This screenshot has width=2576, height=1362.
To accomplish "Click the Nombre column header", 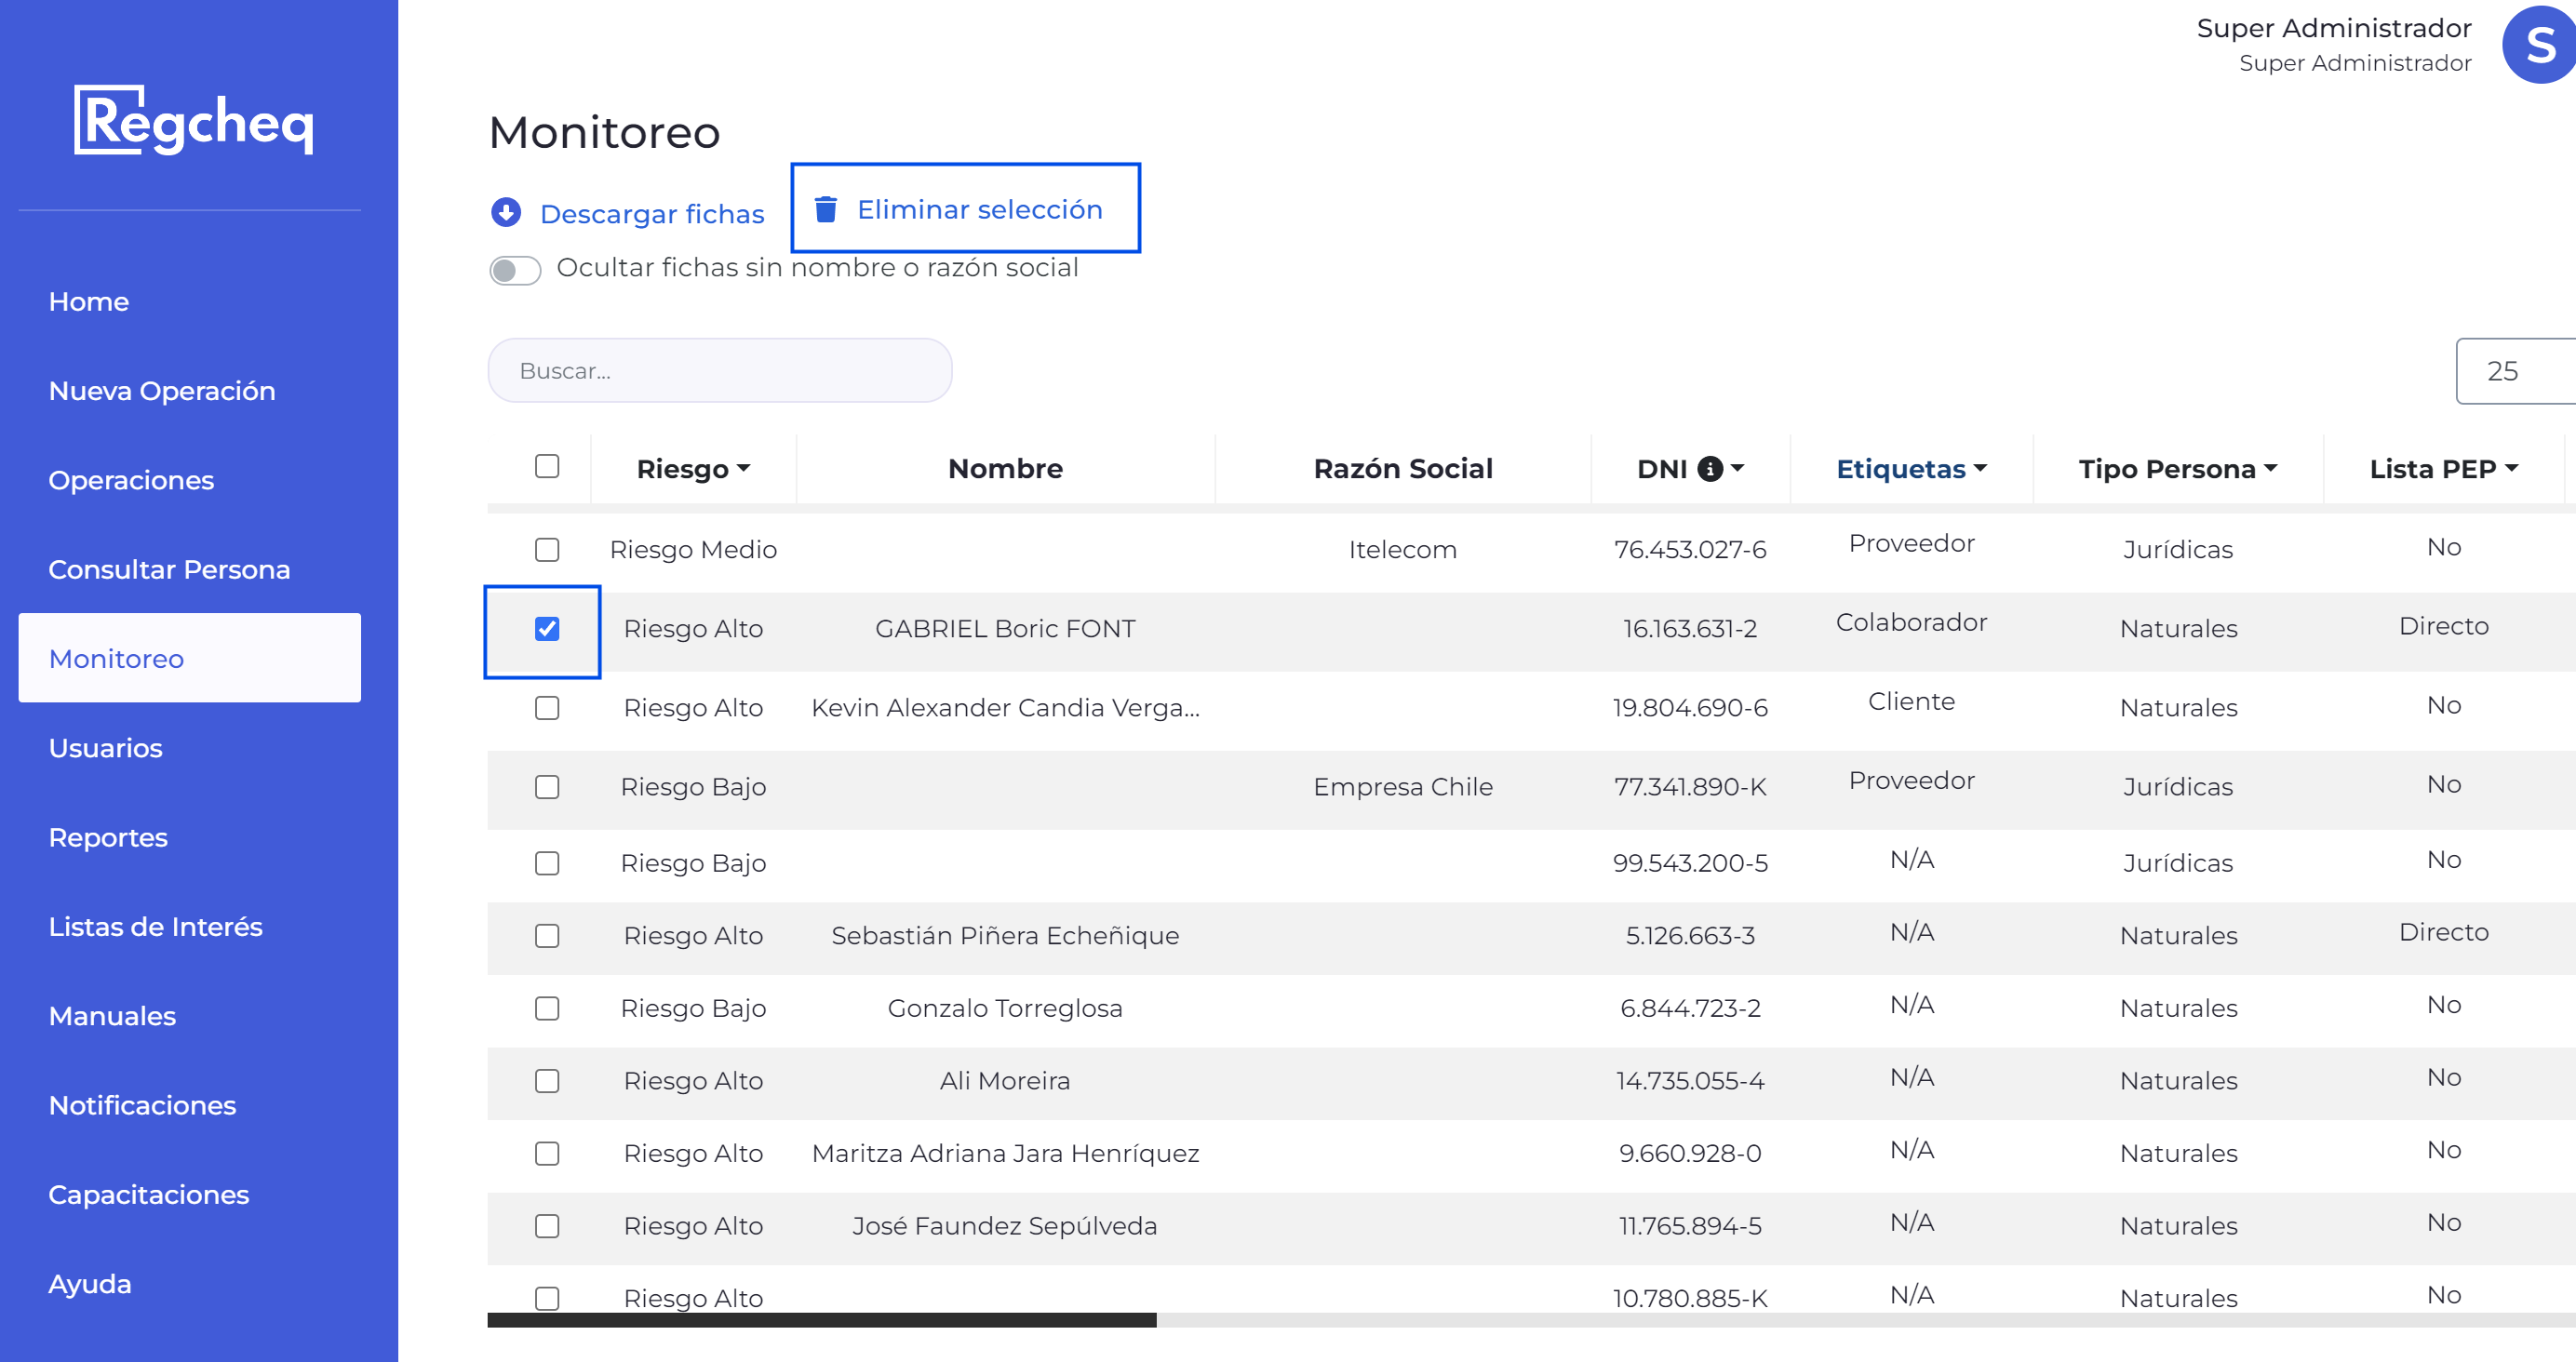I will pyautogui.click(x=1005, y=468).
